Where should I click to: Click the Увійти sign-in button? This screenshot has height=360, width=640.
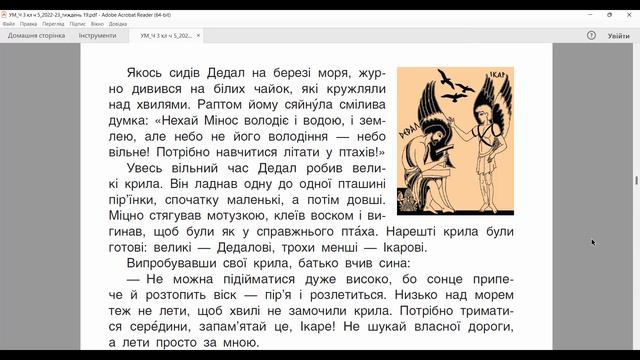pos(618,36)
